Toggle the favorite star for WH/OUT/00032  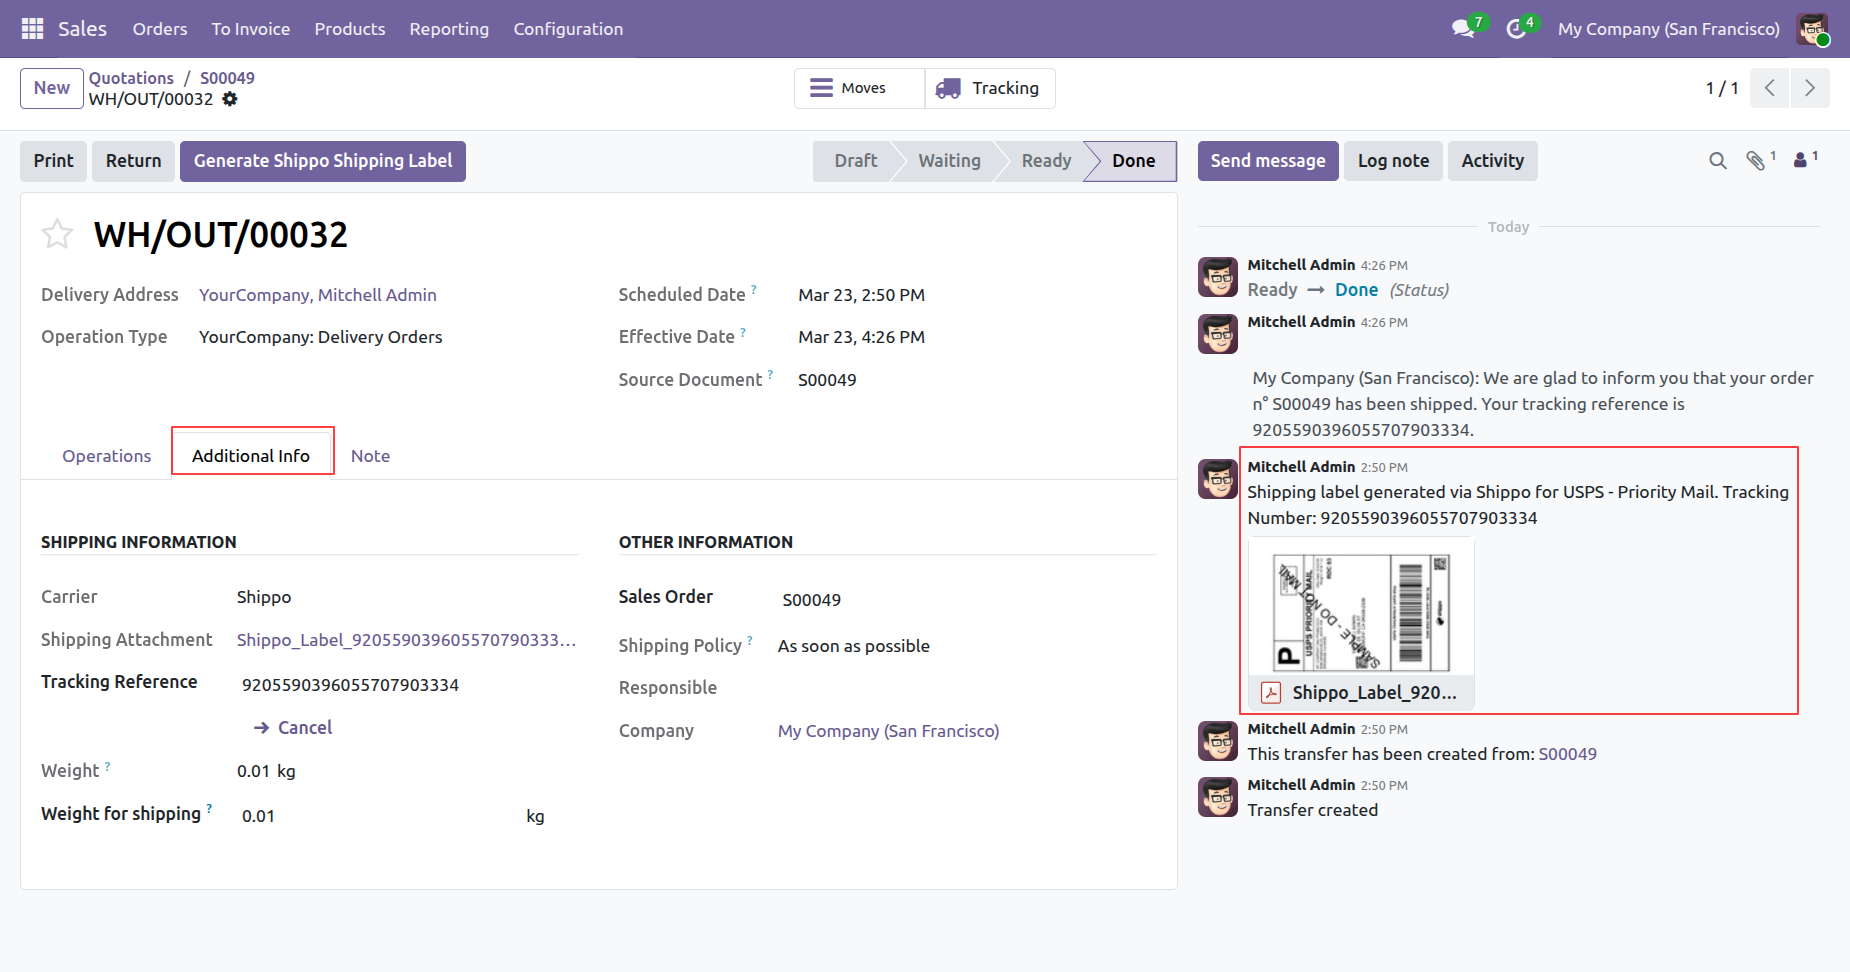tap(57, 235)
